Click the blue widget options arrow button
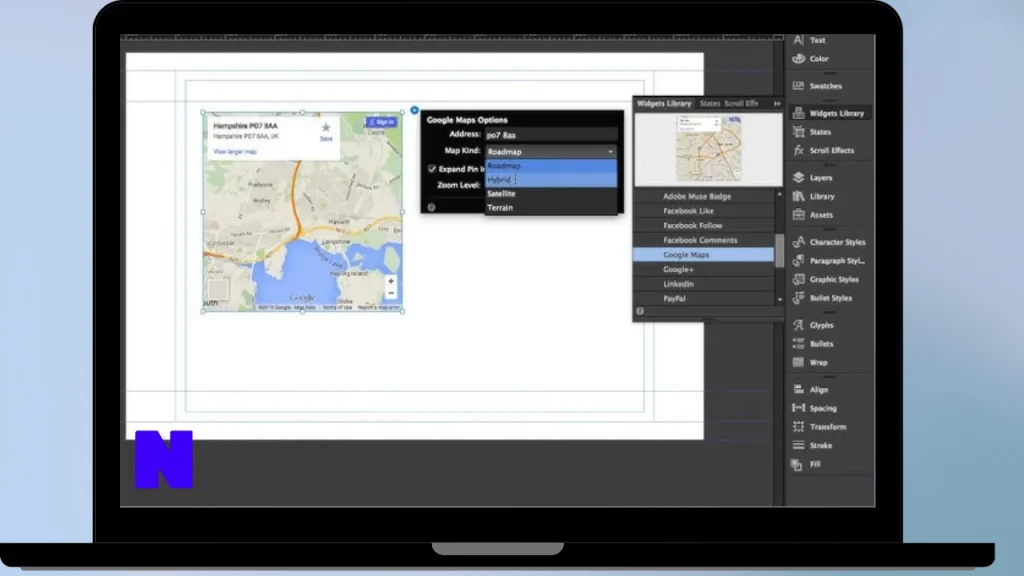1024x576 pixels. click(x=415, y=110)
